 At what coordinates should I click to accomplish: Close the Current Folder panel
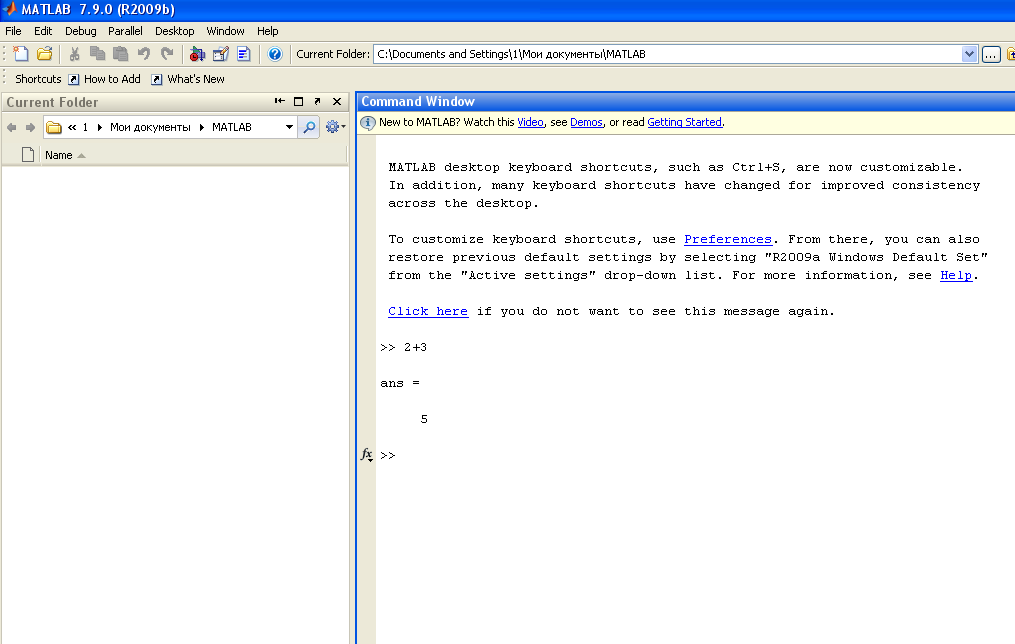pyautogui.click(x=337, y=102)
